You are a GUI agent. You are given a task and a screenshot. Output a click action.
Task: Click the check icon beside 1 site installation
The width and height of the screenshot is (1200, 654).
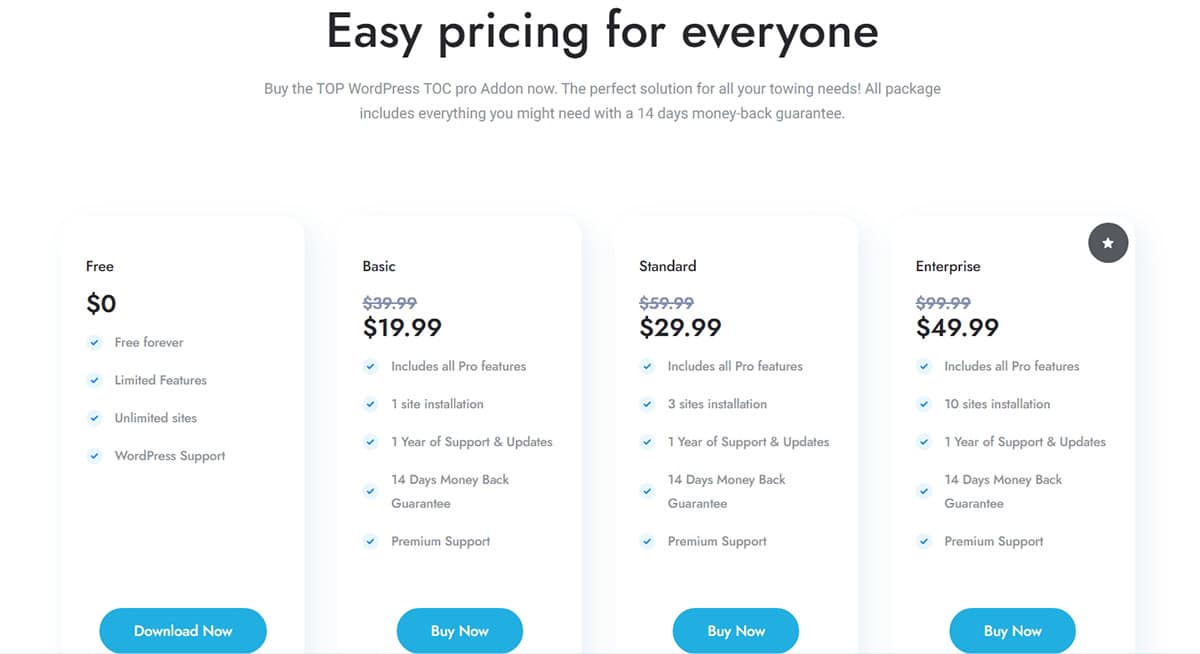[x=371, y=404]
